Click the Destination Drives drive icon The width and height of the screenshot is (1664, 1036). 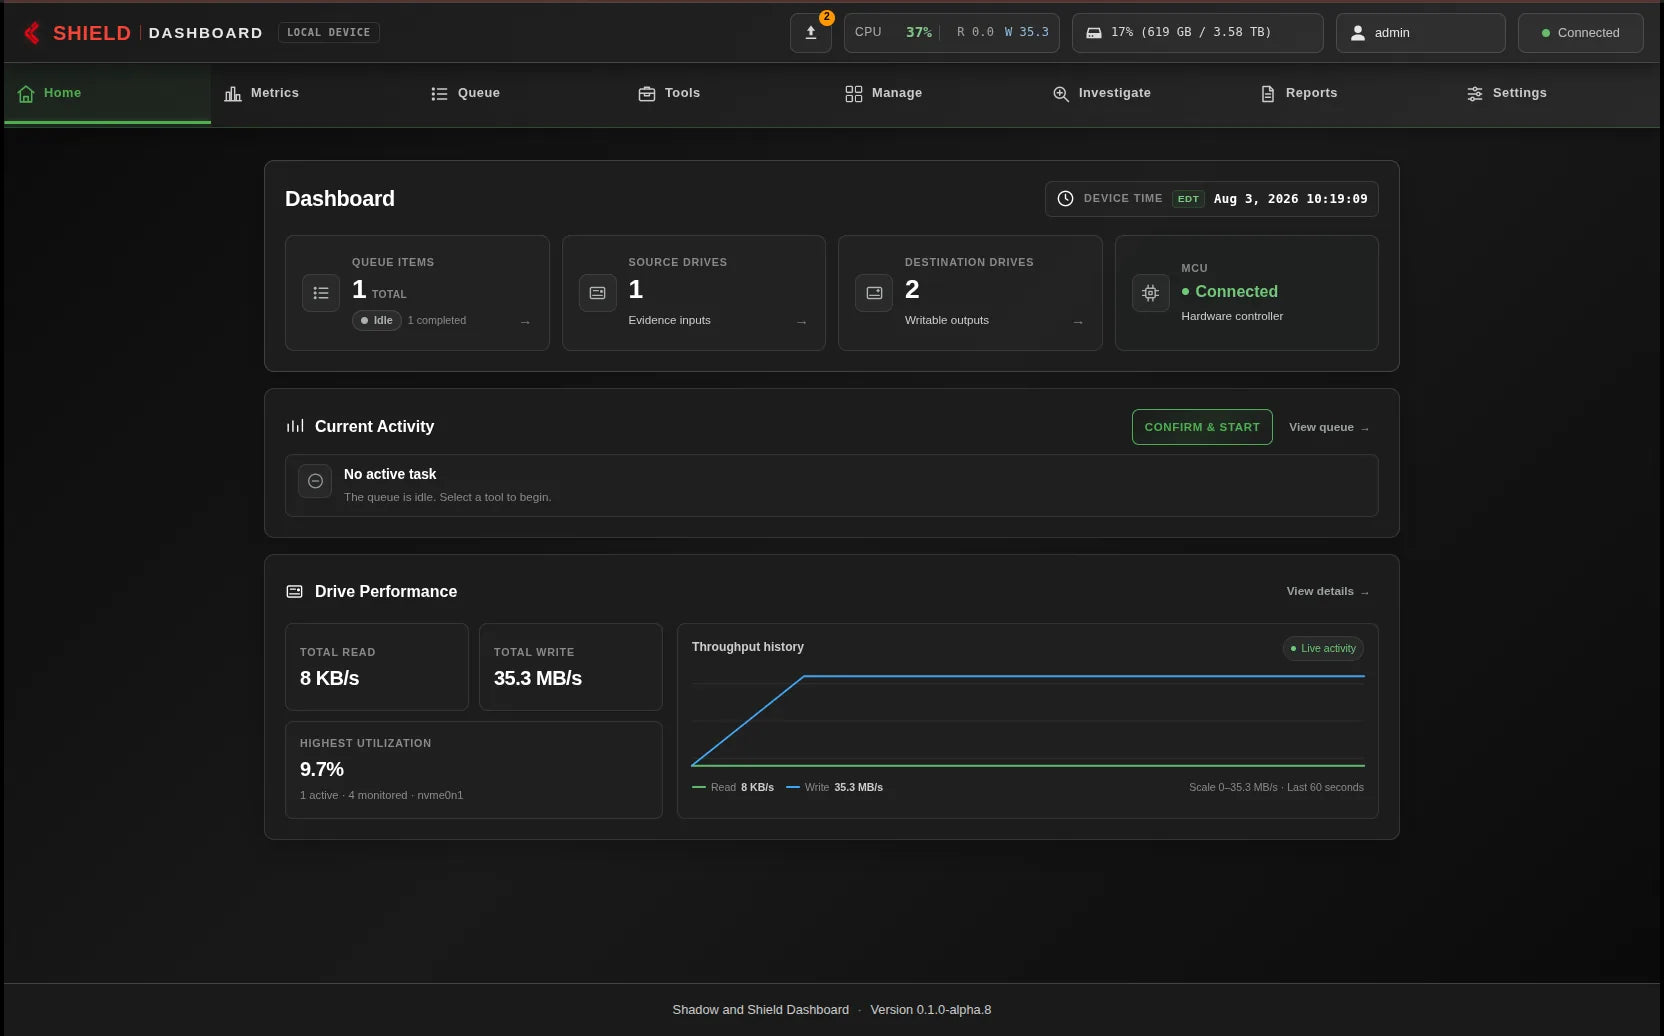pos(874,293)
